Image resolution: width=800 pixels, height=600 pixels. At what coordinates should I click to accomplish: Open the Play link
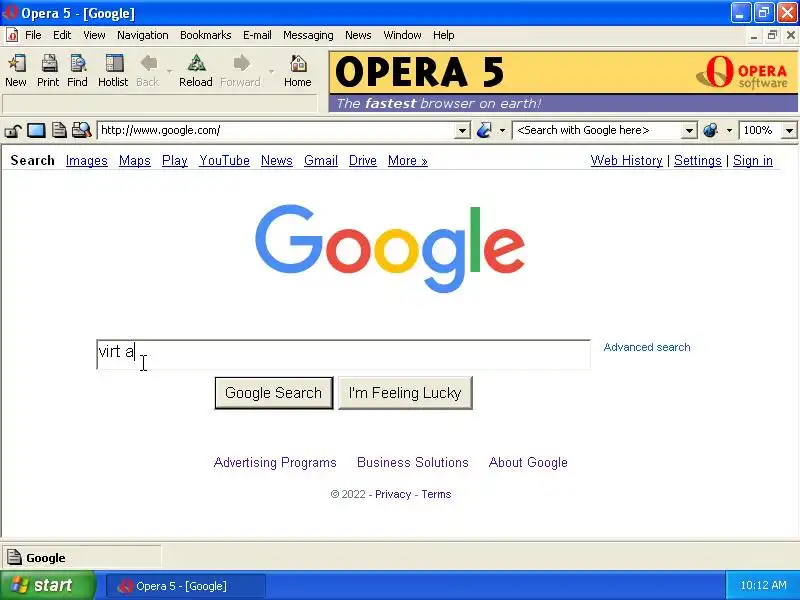click(174, 161)
